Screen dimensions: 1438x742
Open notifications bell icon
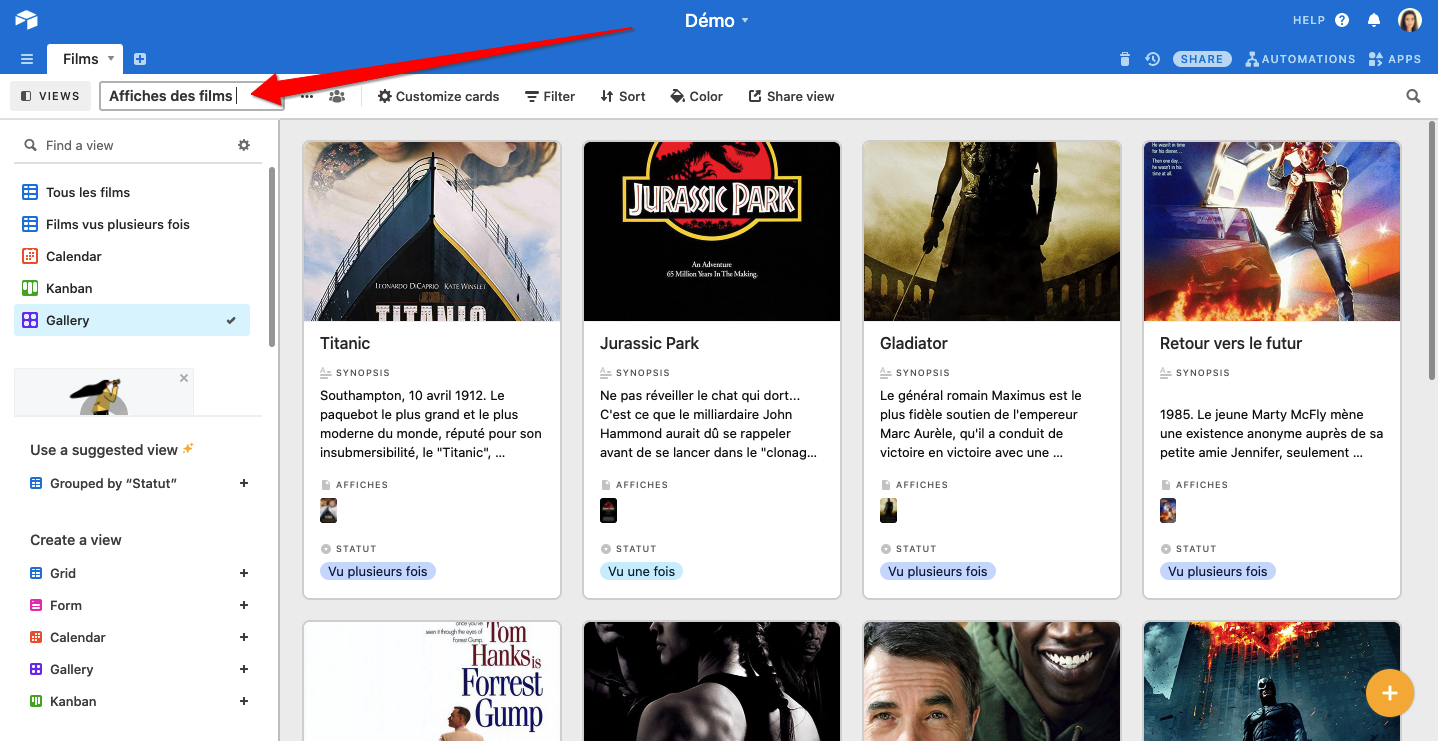[1374, 20]
